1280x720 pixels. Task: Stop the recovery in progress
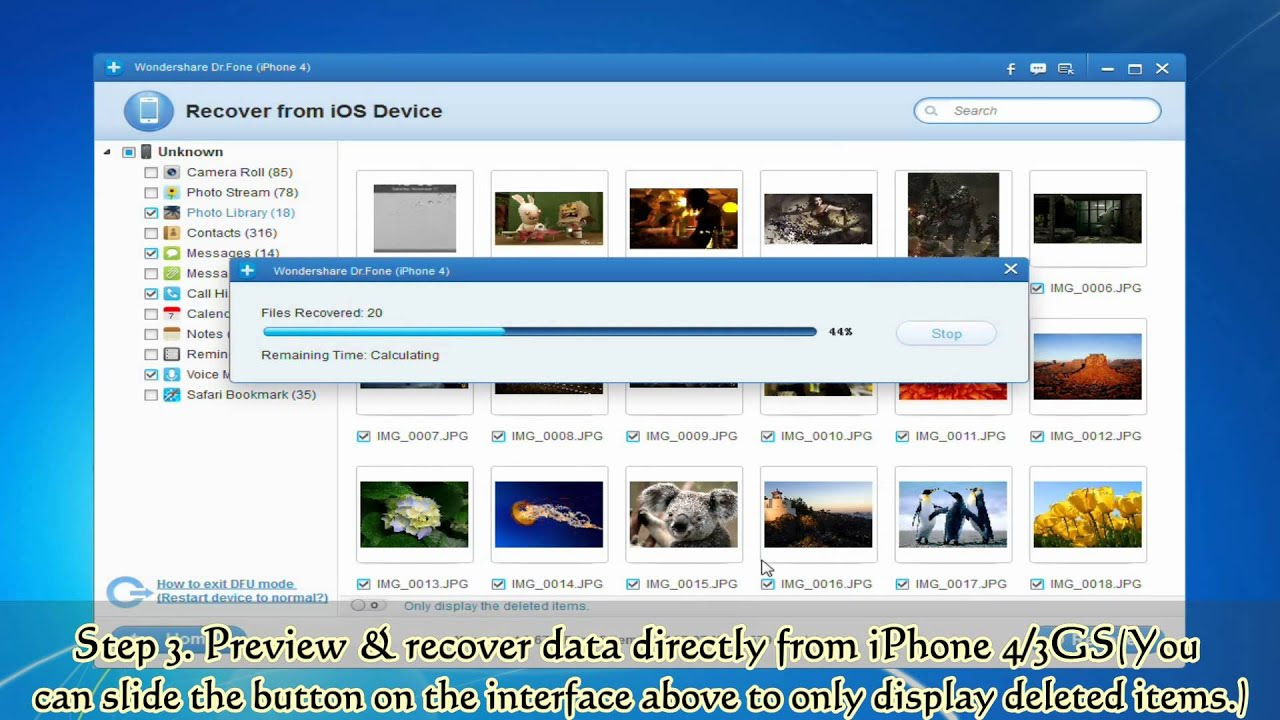click(946, 334)
